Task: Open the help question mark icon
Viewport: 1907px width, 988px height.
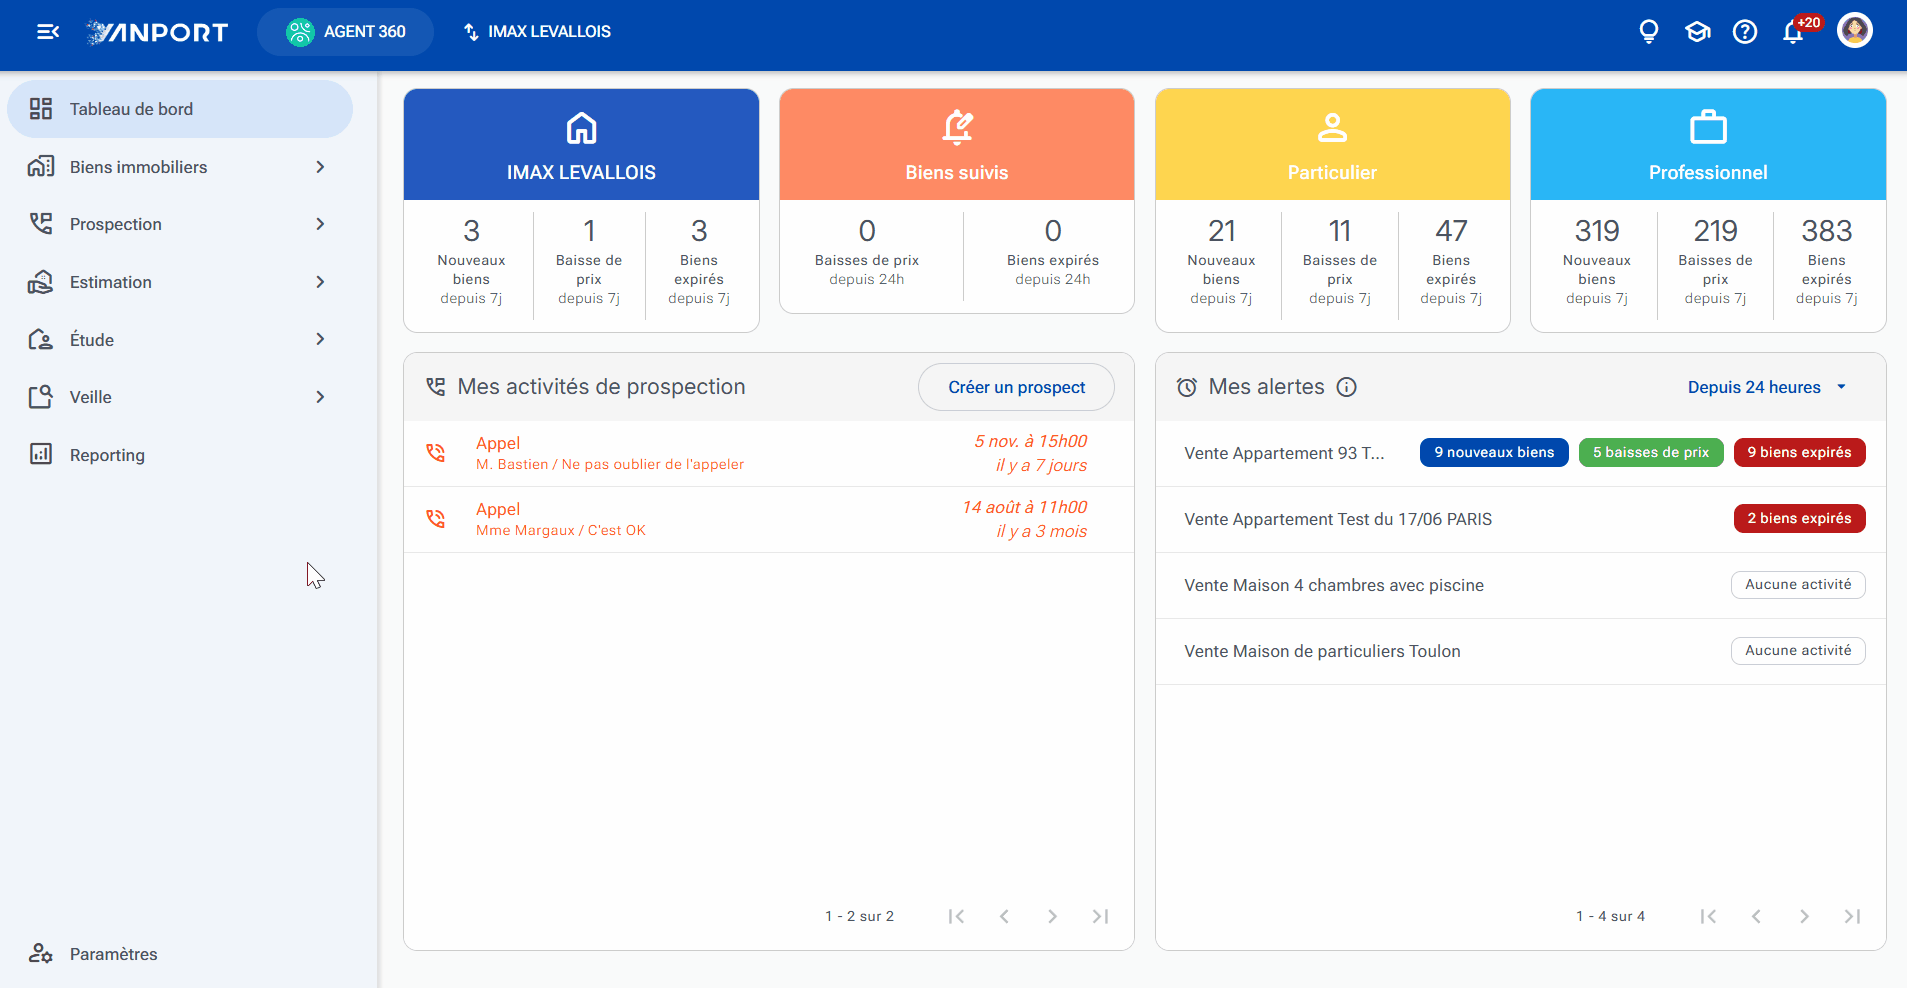Action: pos(1745,32)
